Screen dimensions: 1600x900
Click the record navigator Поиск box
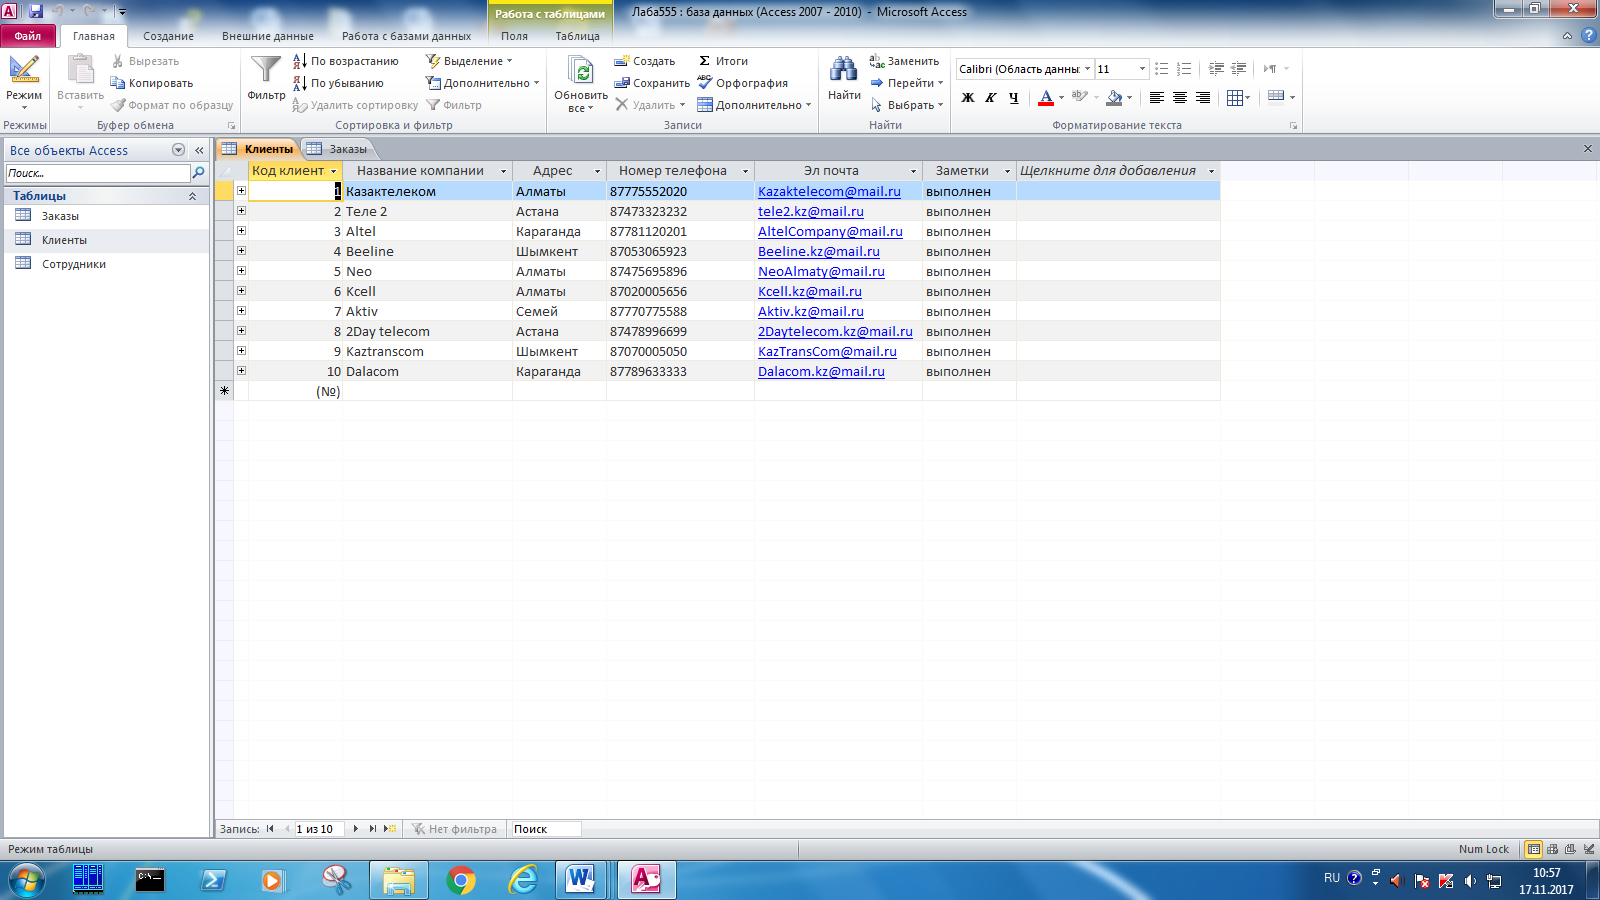(545, 829)
